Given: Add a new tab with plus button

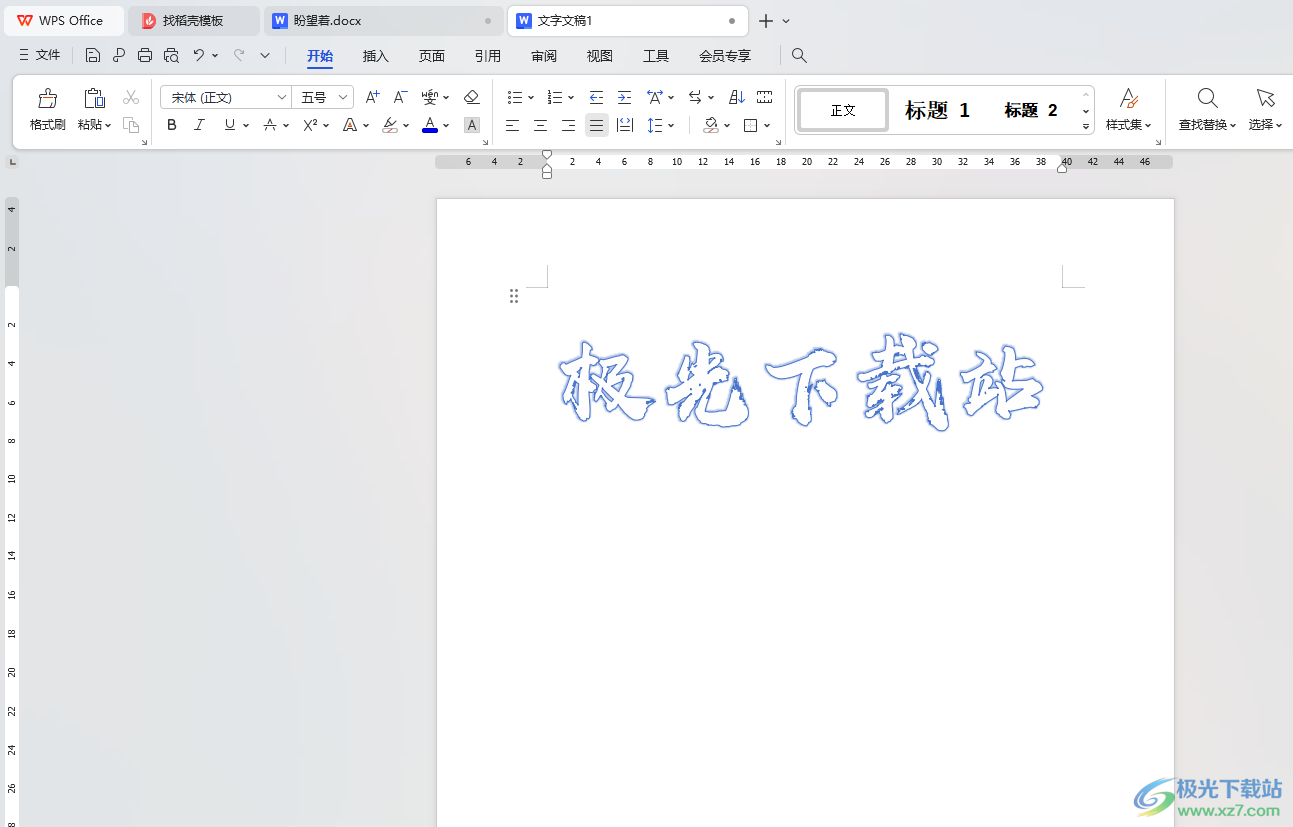Looking at the screenshot, I should click(x=766, y=21).
